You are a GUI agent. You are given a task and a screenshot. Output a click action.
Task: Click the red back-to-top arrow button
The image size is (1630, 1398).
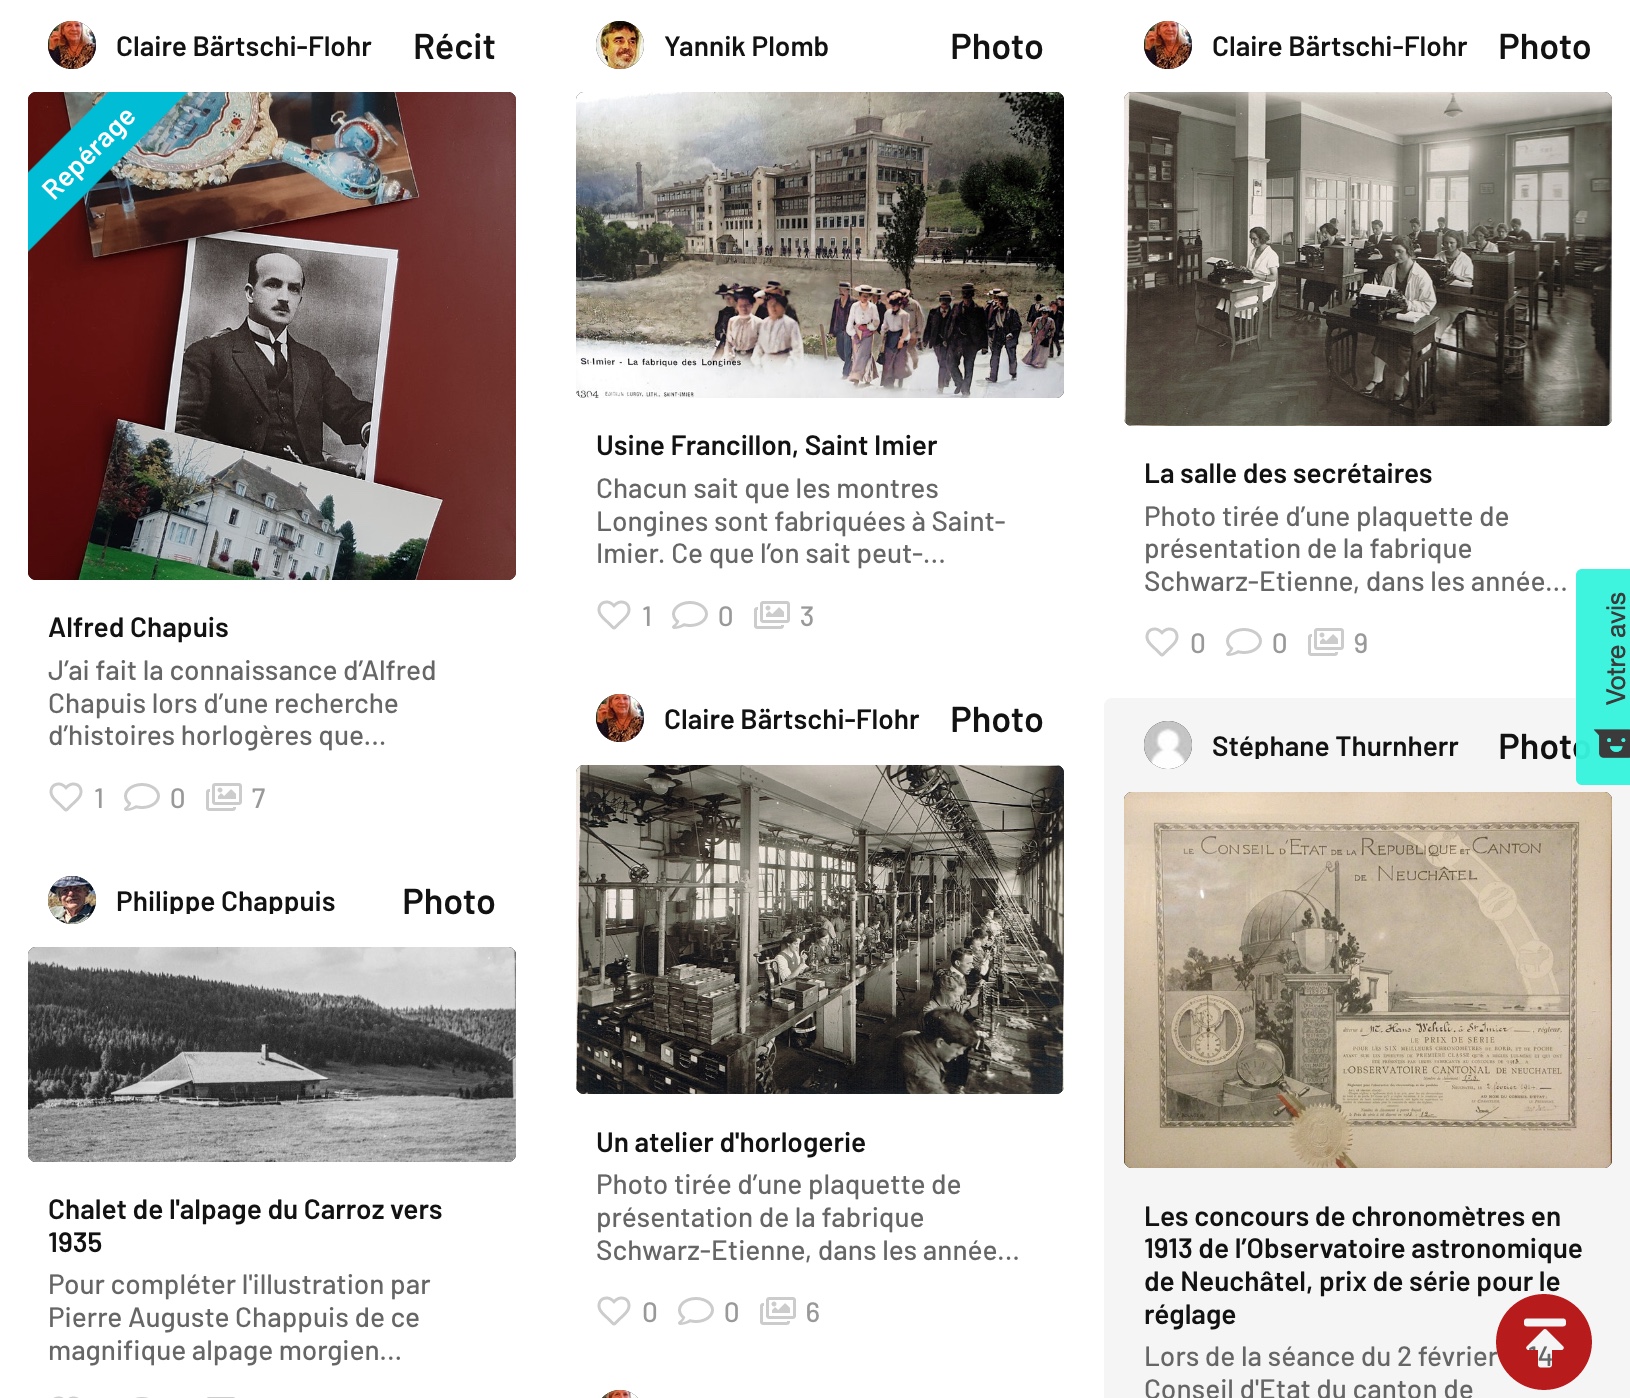pyautogui.click(x=1544, y=1342)
